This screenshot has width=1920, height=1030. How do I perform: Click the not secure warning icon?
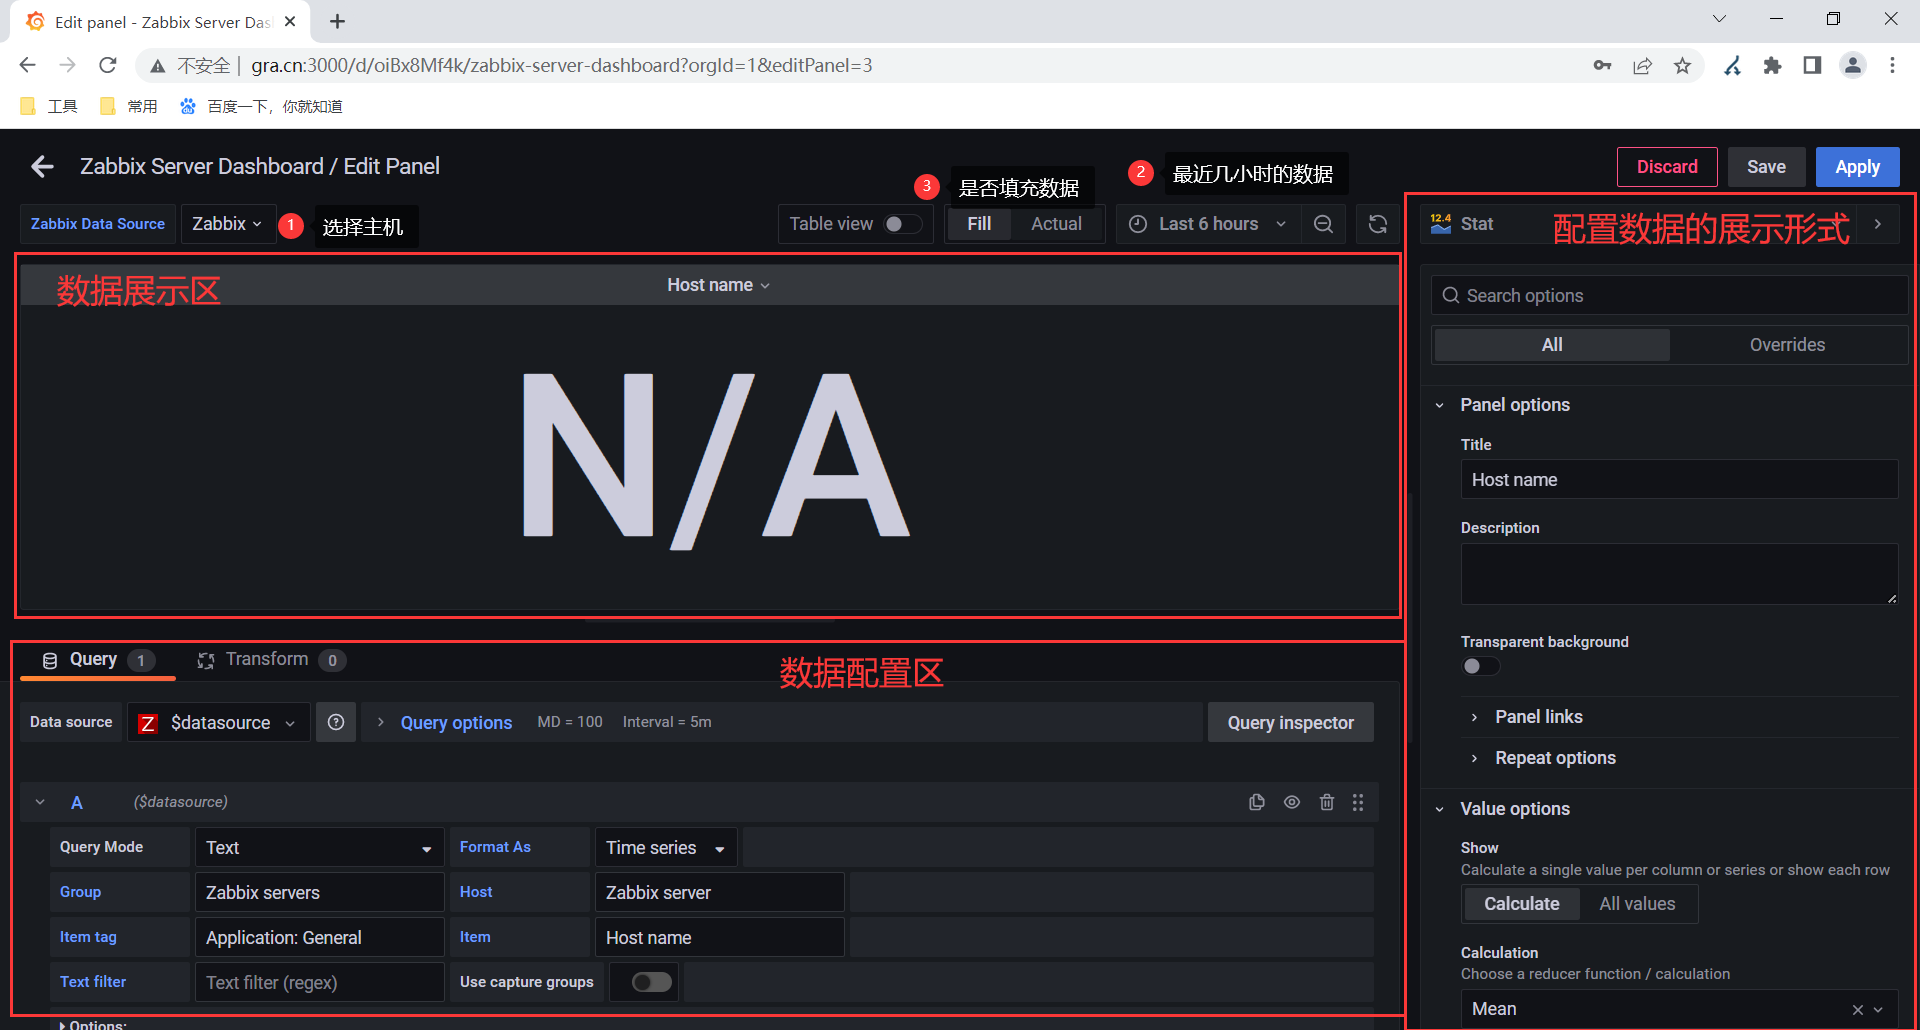click(x=158, y=66)
